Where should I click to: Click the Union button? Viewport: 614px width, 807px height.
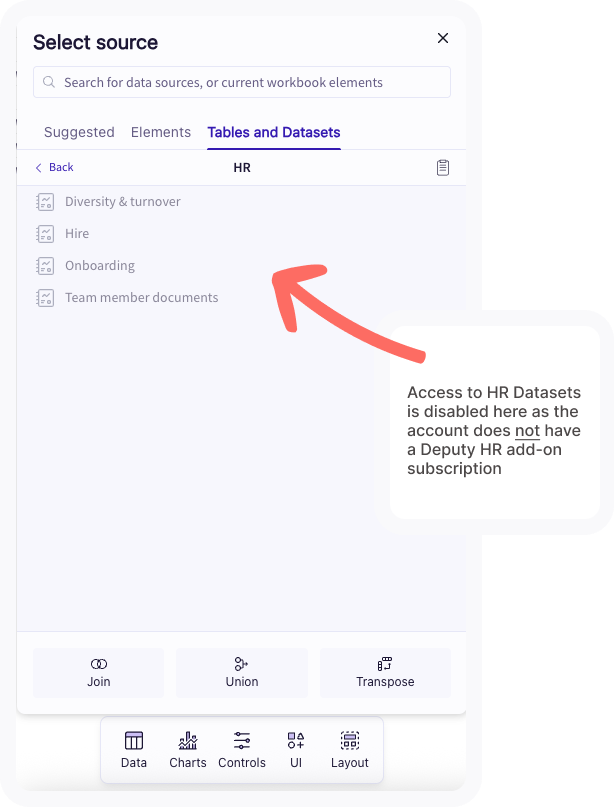(x=242, y=673)
